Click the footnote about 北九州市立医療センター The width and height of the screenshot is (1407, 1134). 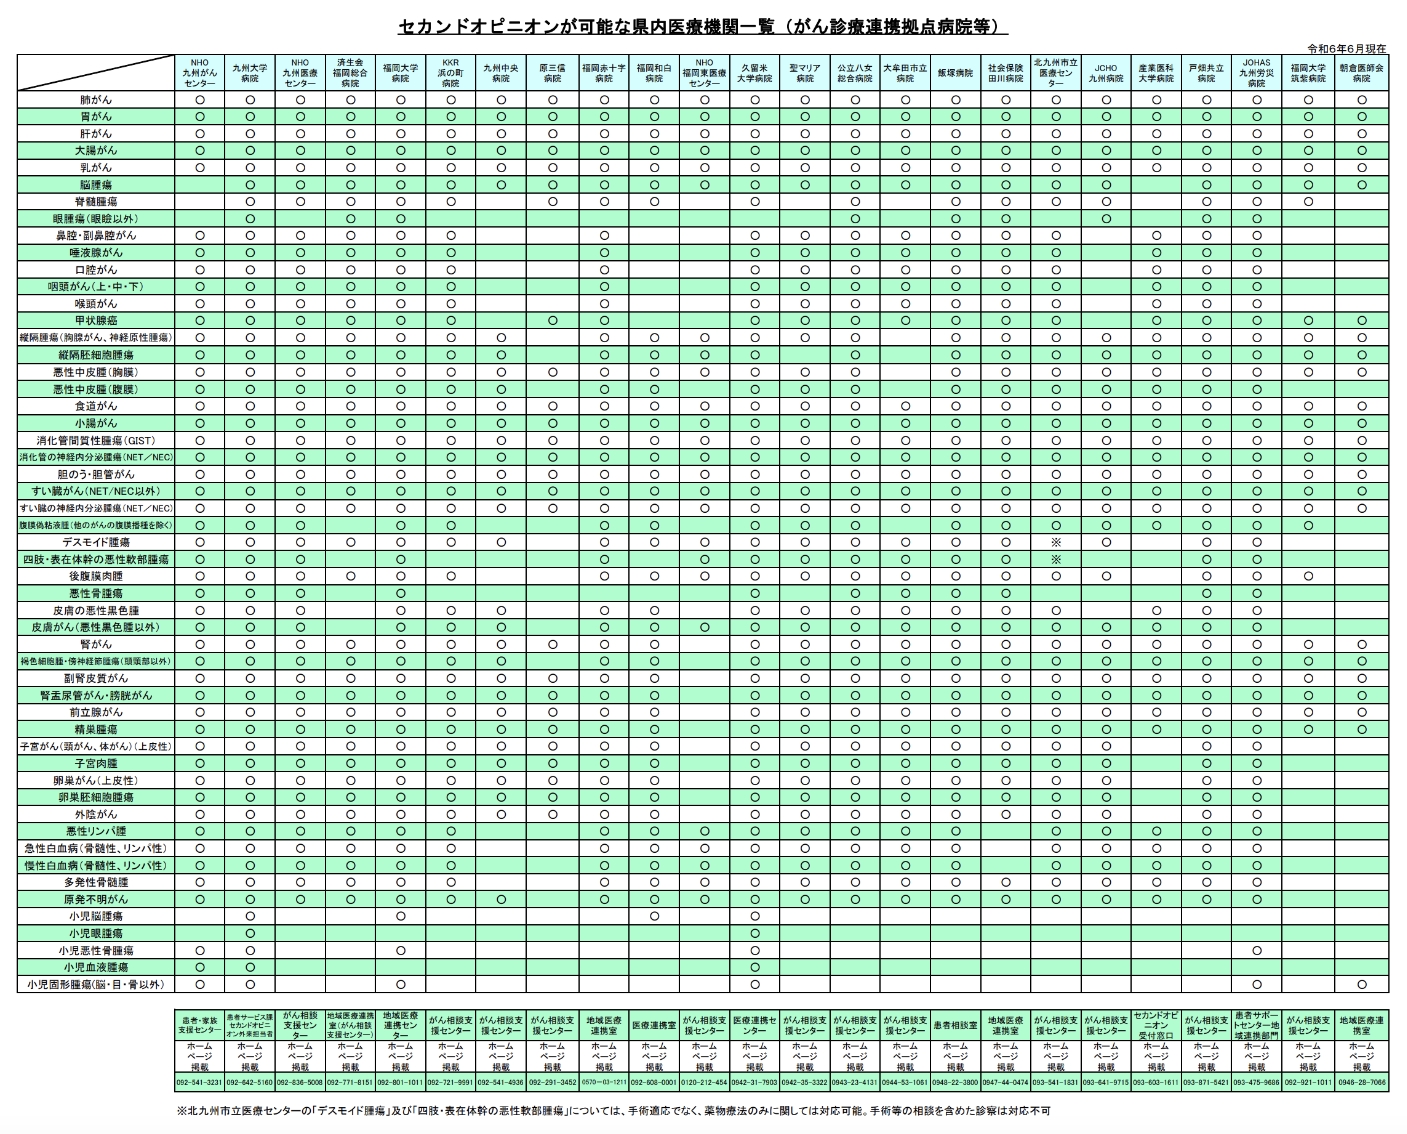click(612, 1111)
